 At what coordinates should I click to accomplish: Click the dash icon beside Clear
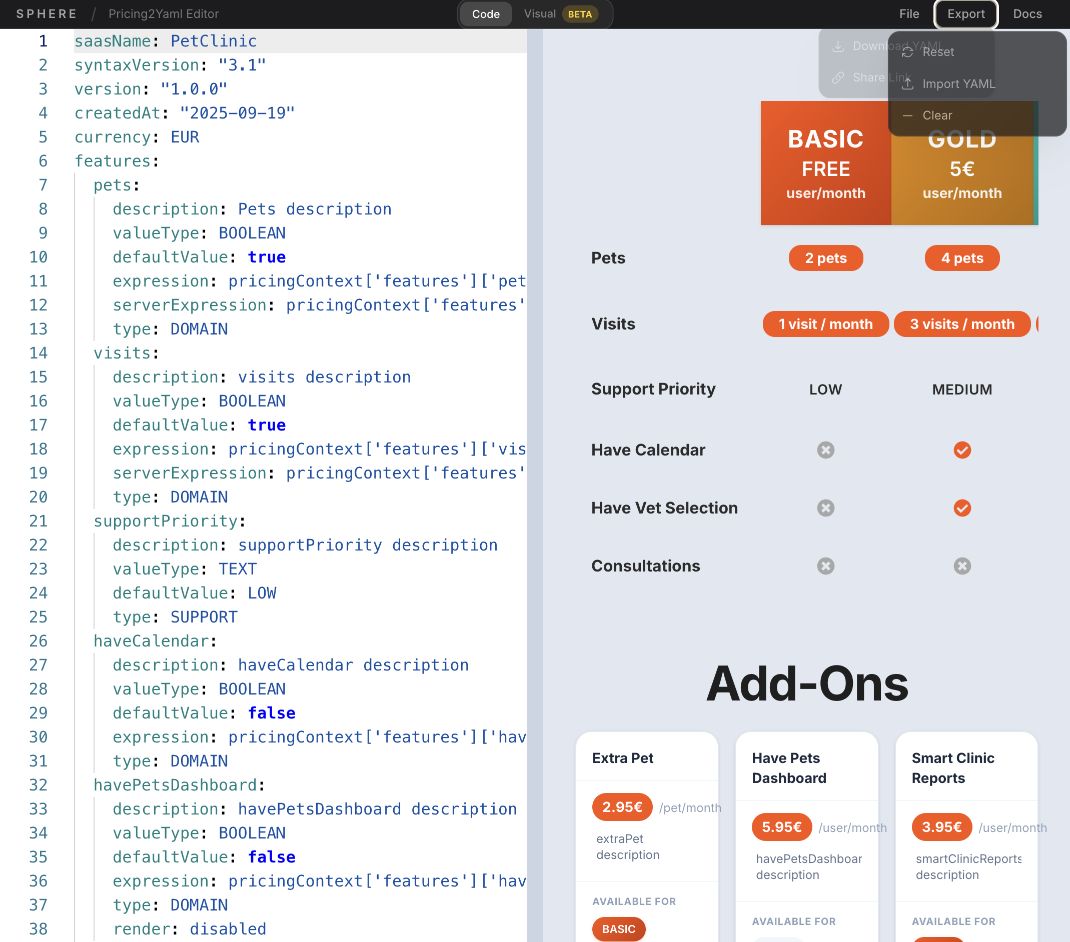click(x=907, y=115)
